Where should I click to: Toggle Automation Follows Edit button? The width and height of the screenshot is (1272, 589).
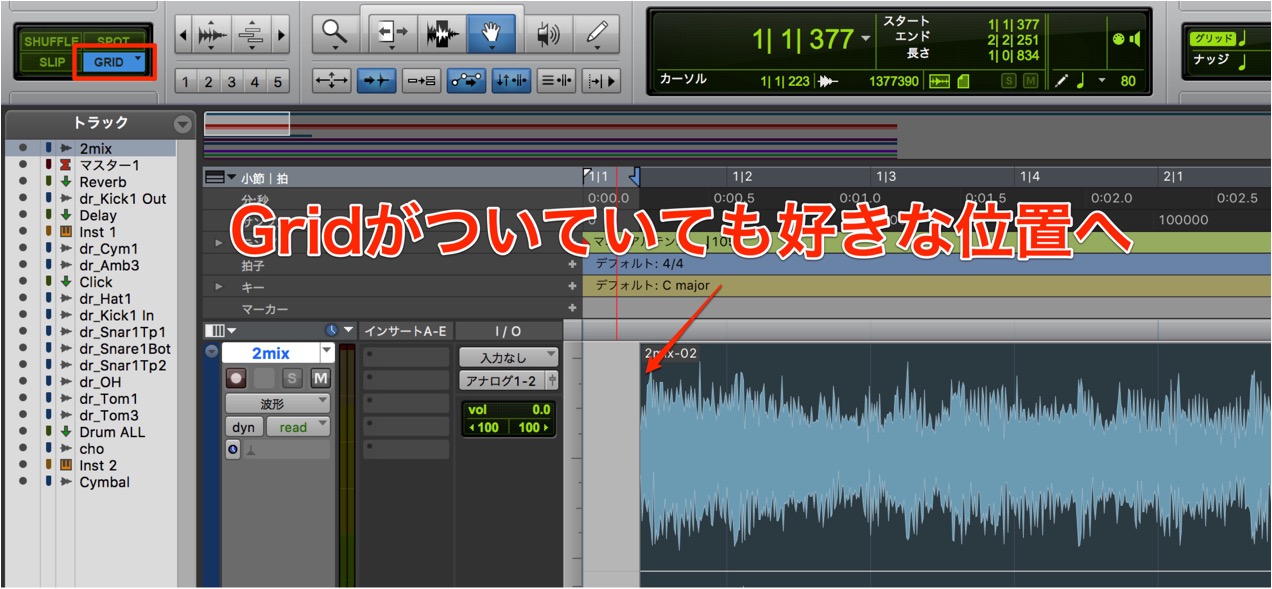pyautogui.click(x=467, y=81)
